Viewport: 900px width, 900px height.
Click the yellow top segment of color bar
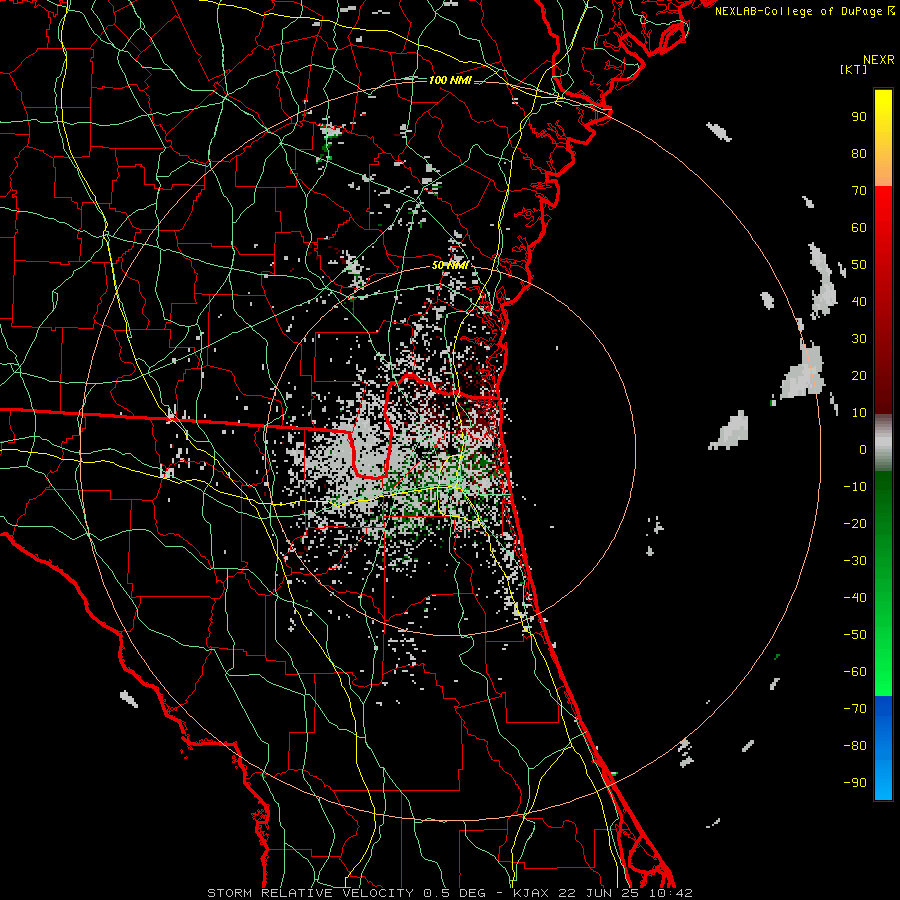pos(883,138)
